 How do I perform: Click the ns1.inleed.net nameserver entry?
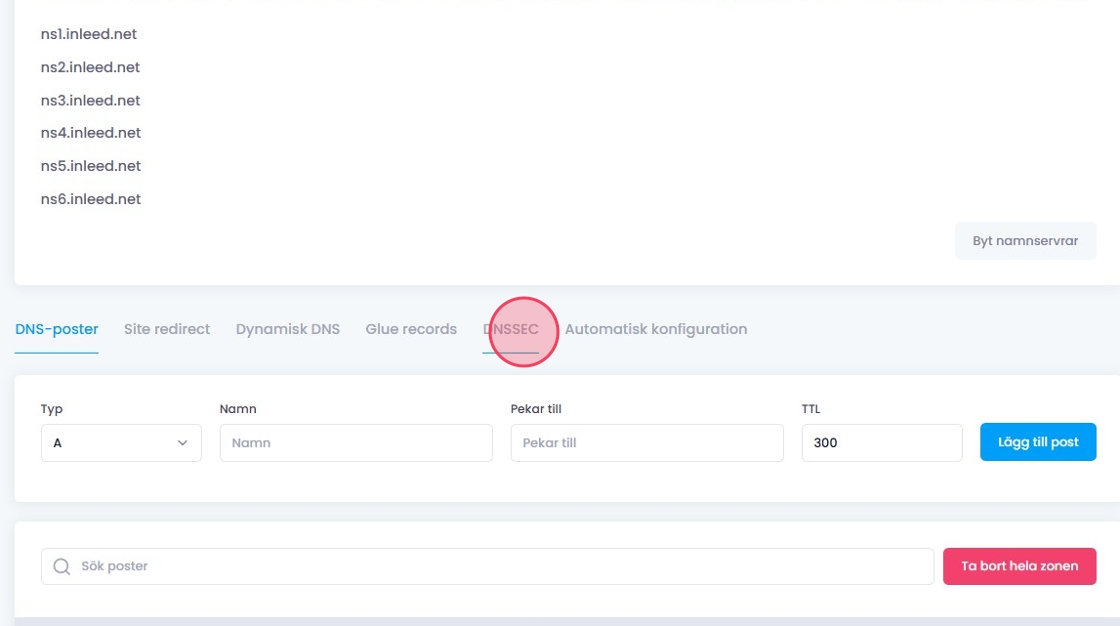(89, 34)
